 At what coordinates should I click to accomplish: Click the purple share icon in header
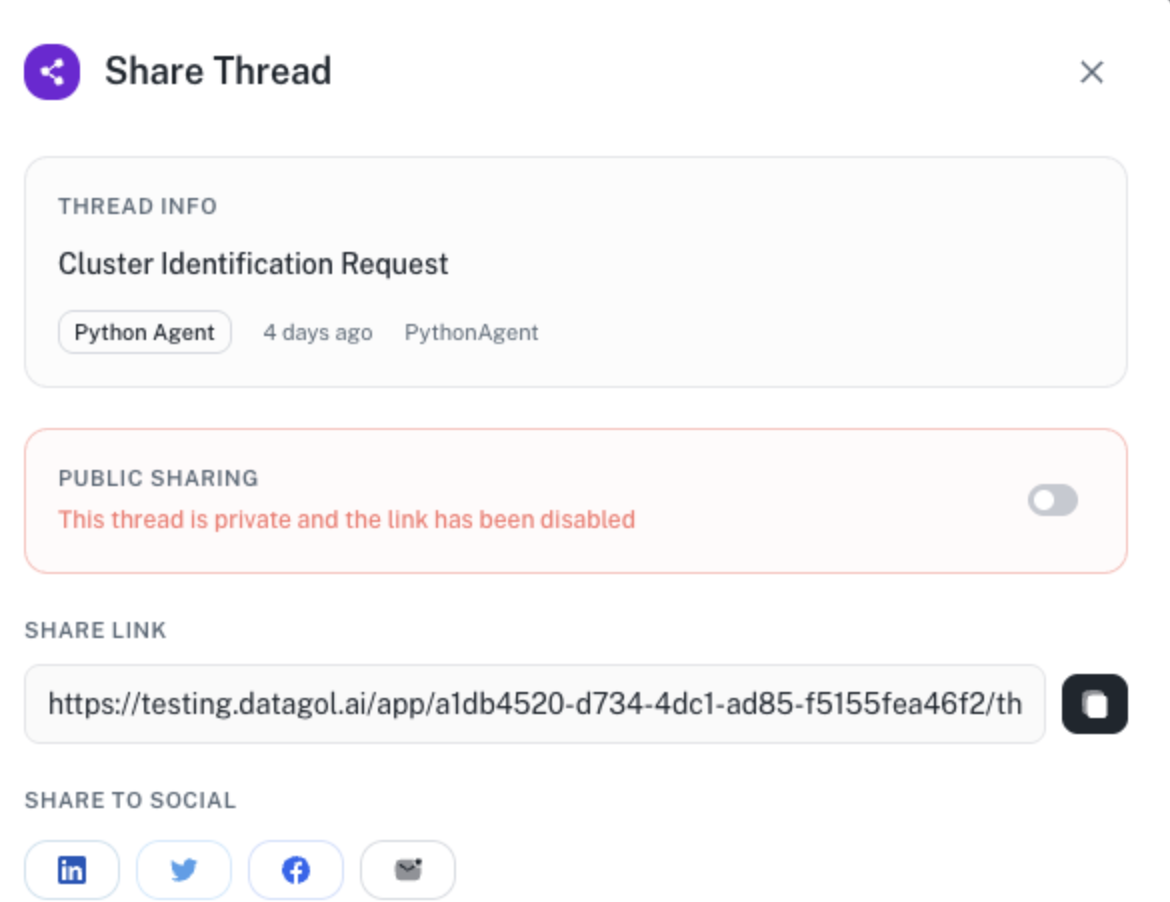pyautogui.click(x=52, y=72)
